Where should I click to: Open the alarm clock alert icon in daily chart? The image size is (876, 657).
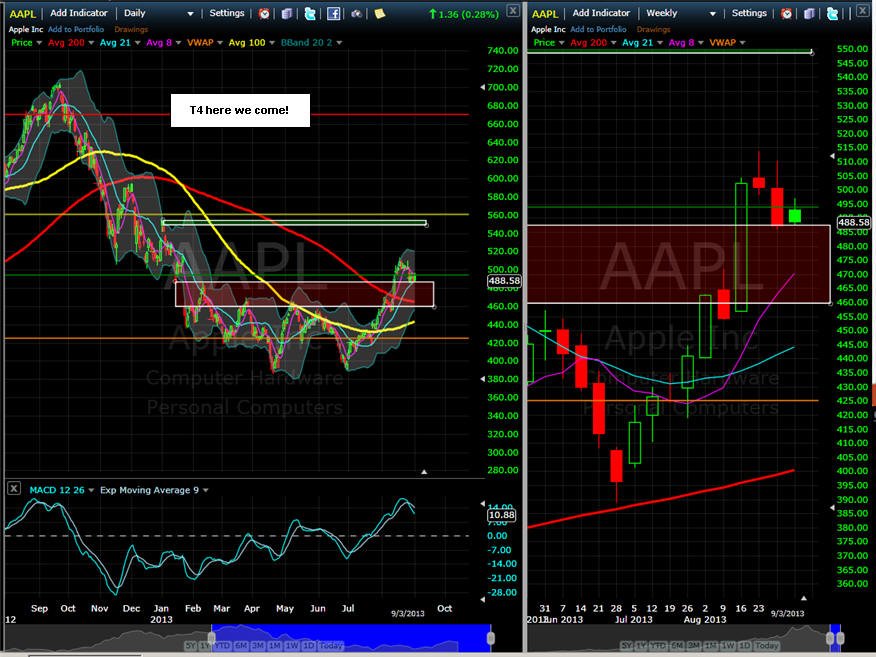[x=264, y=13]
